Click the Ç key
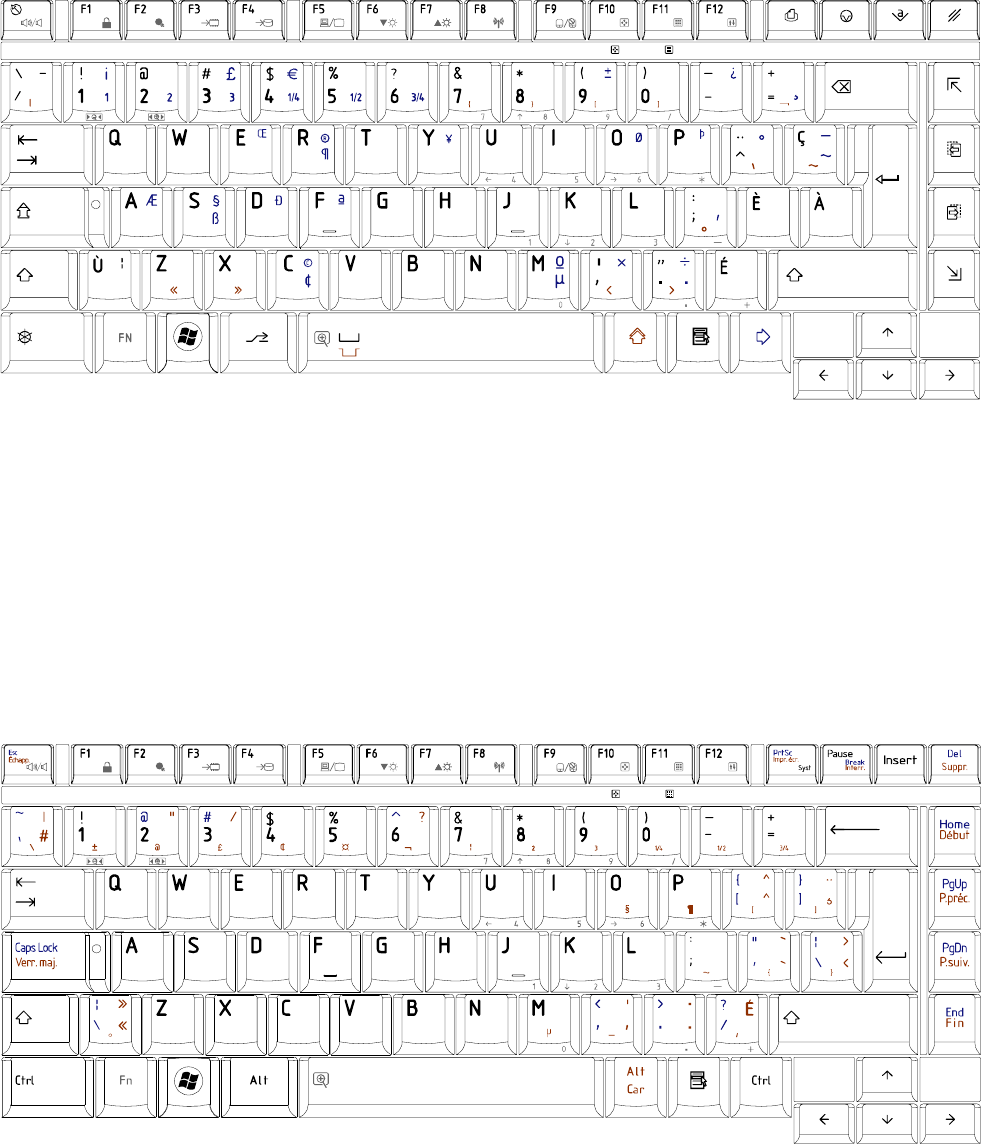981x1144 pixels. tap(815, 155)
